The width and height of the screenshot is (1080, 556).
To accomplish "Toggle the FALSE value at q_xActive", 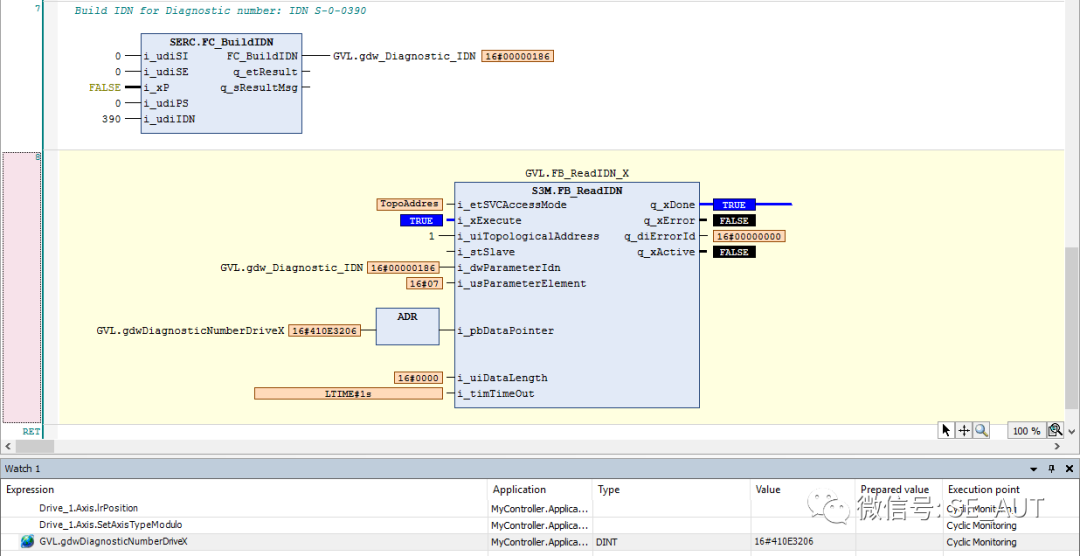I will [734, 253].
